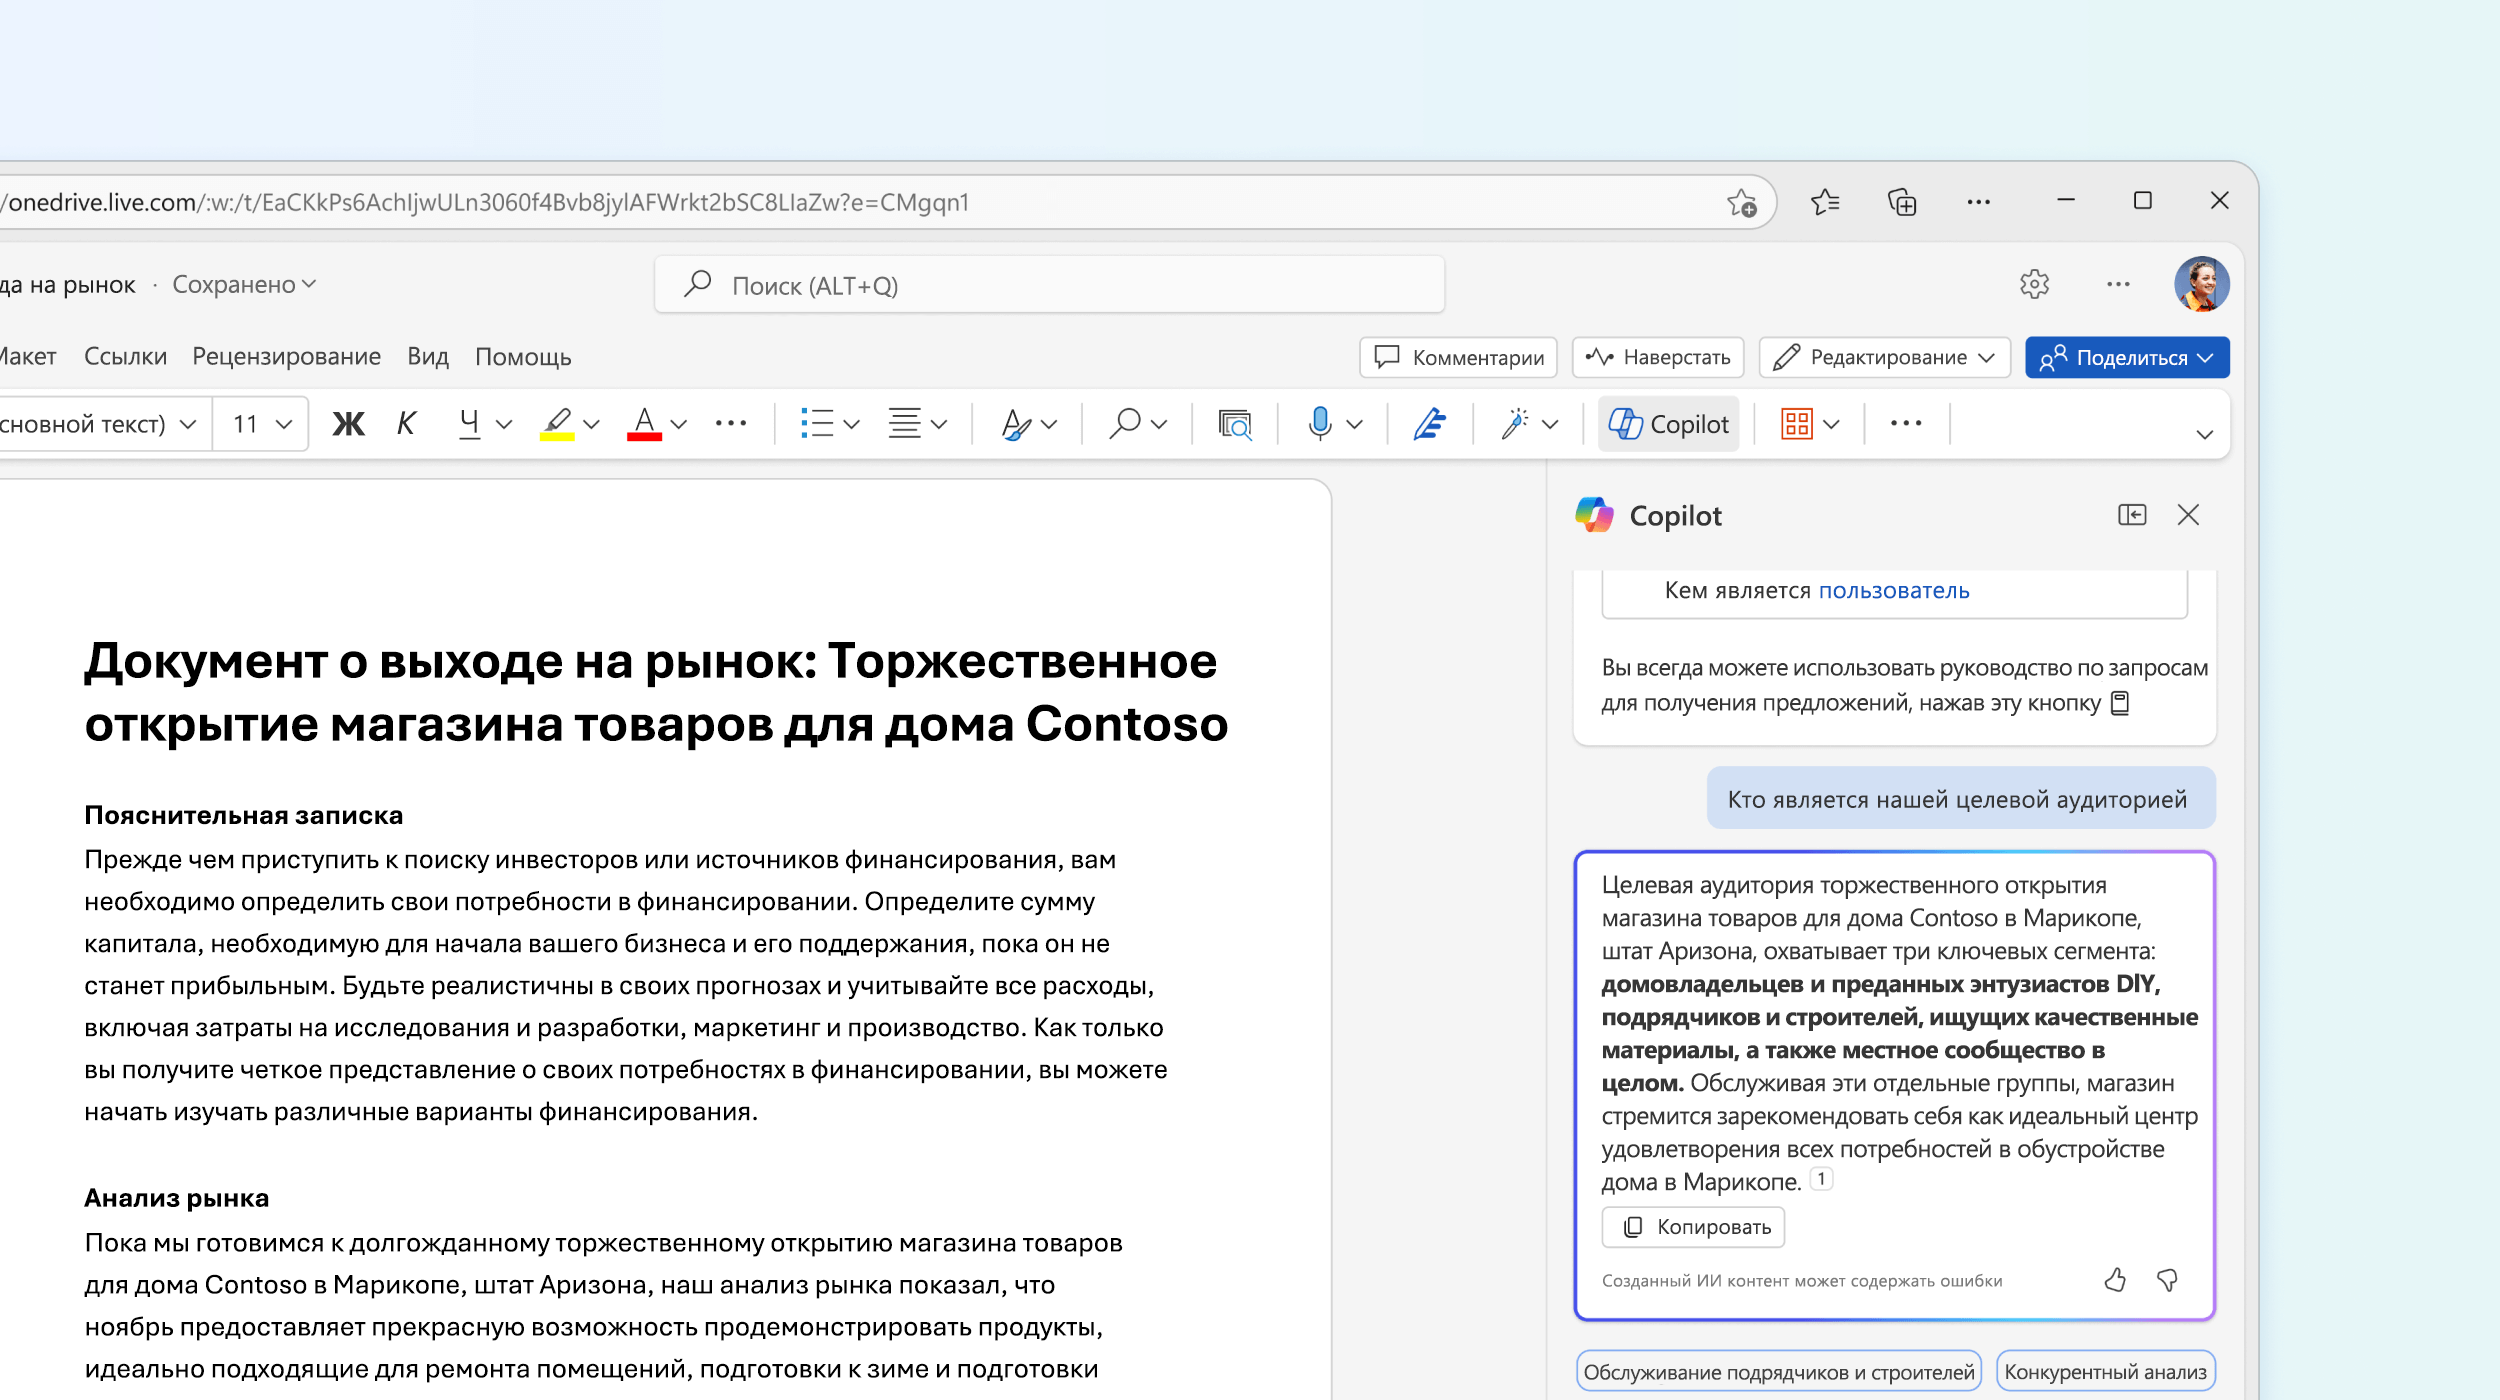Click the пользователь link in Copilot

(1894, 590)
